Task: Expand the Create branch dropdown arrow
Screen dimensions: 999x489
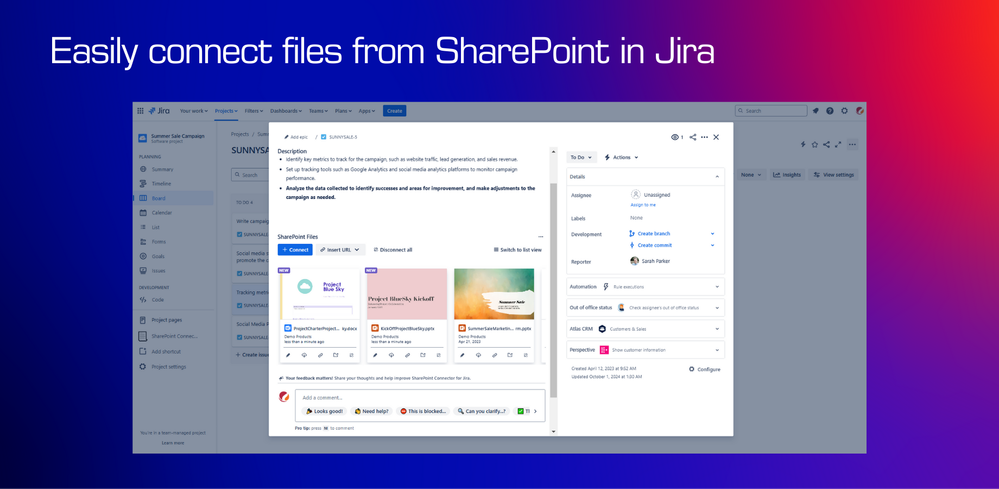Action: 712,234
